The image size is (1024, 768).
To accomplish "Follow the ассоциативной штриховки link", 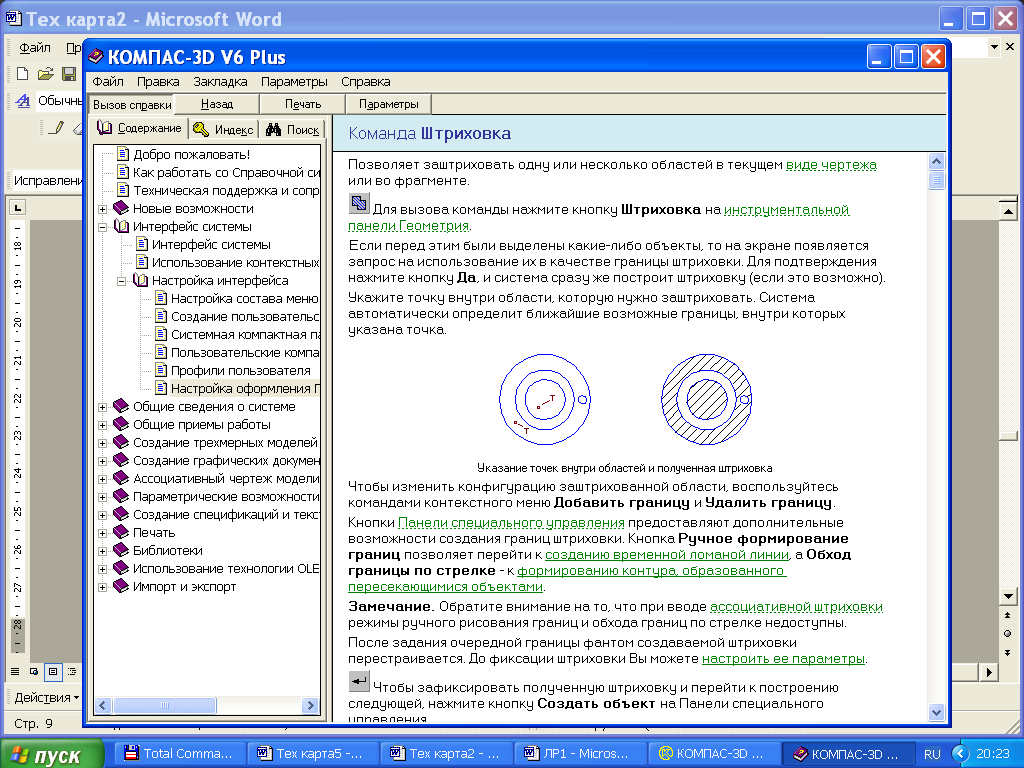I will click(796, 607).
